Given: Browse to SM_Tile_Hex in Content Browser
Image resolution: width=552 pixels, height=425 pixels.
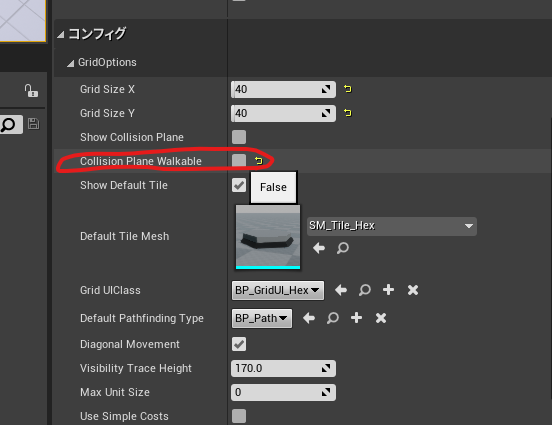Looking at the screenshot, I should tap(343, 248).
